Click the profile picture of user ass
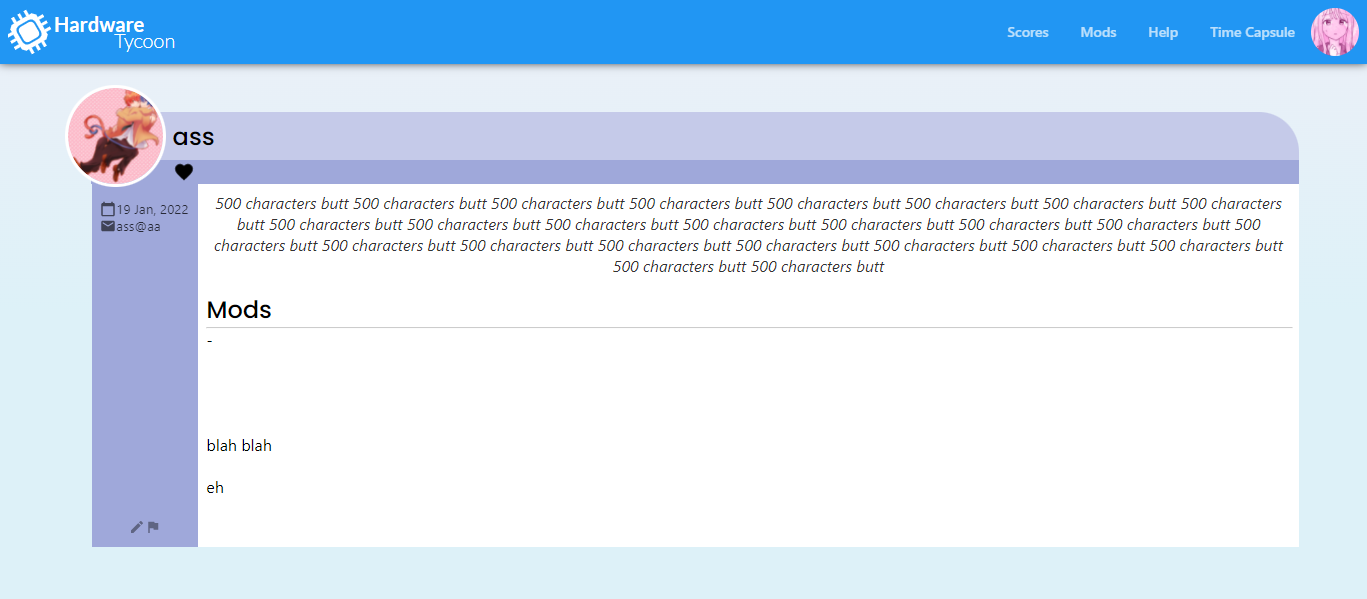The width and height of the screenshot is (1367, 599). pos(116,135)
